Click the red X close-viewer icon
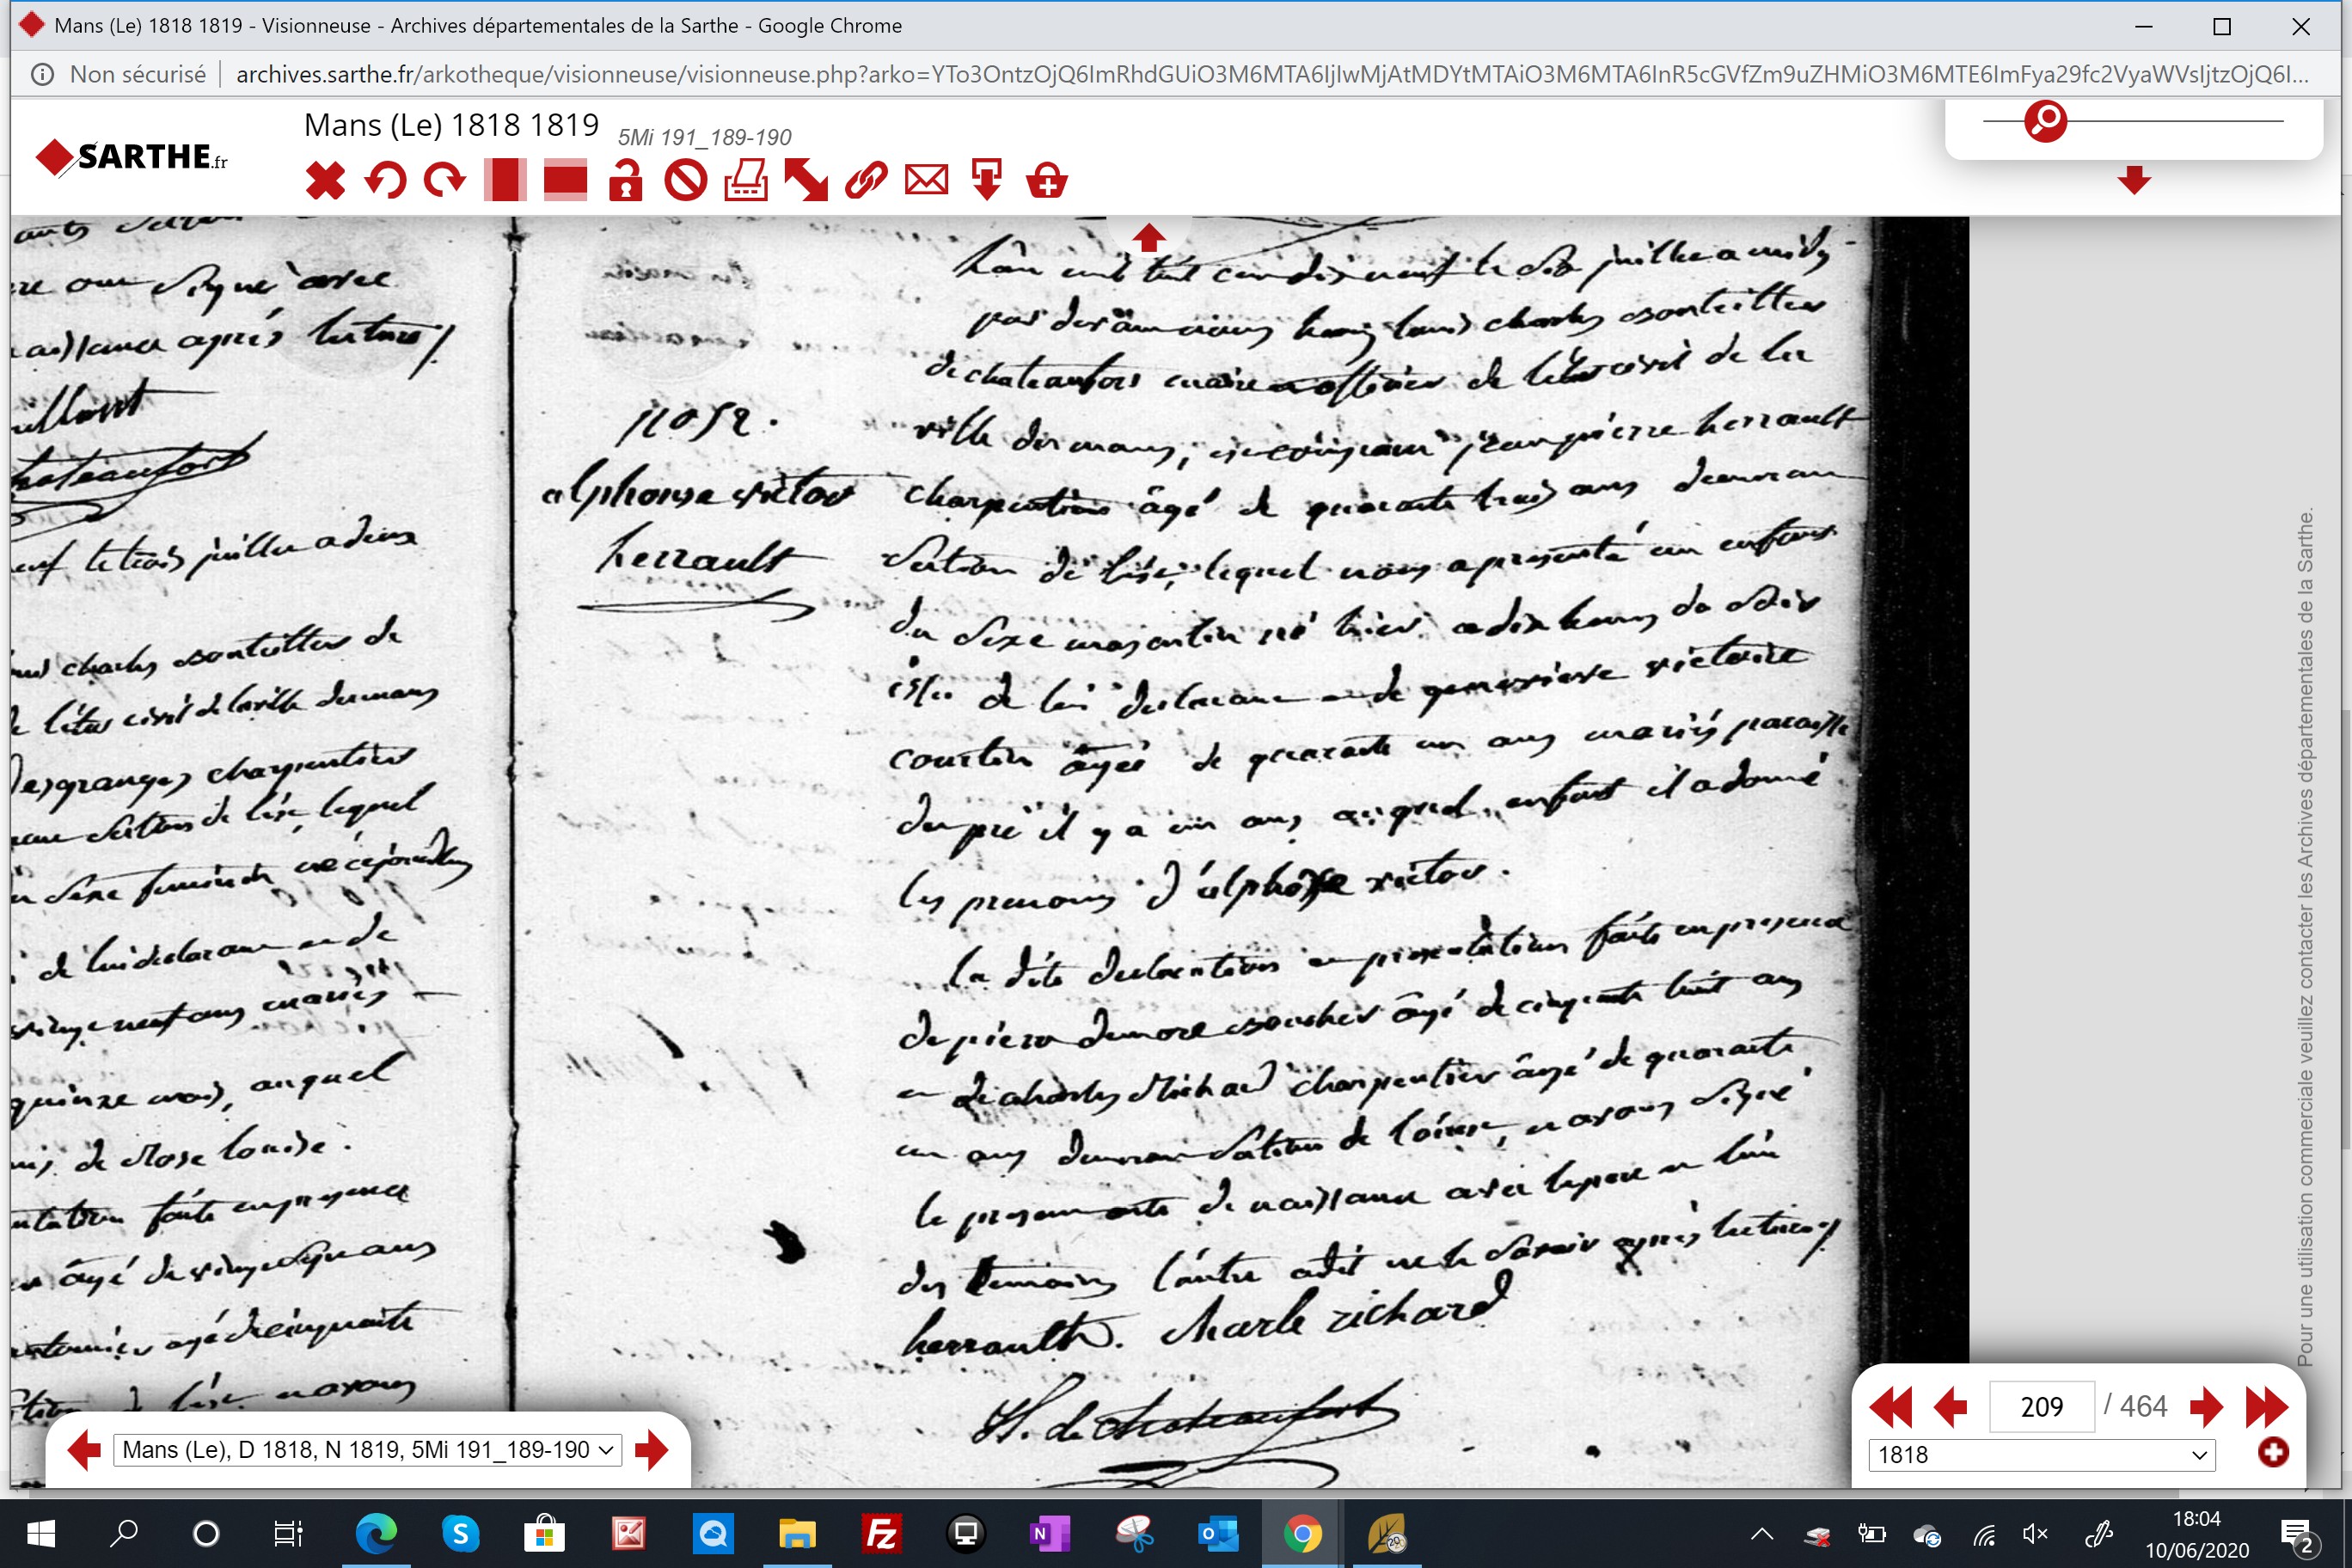The width and height of the screenshot is (2352, 1568). point(325,181)
